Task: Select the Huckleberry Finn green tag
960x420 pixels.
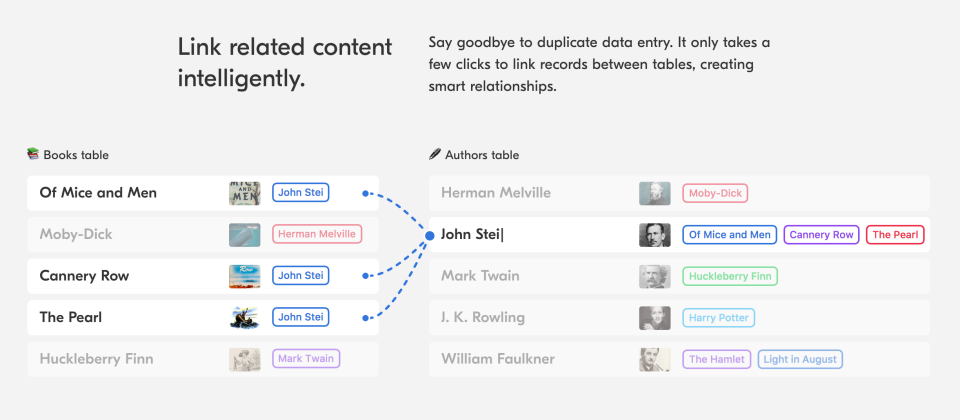Action: [x=731, y=277]
